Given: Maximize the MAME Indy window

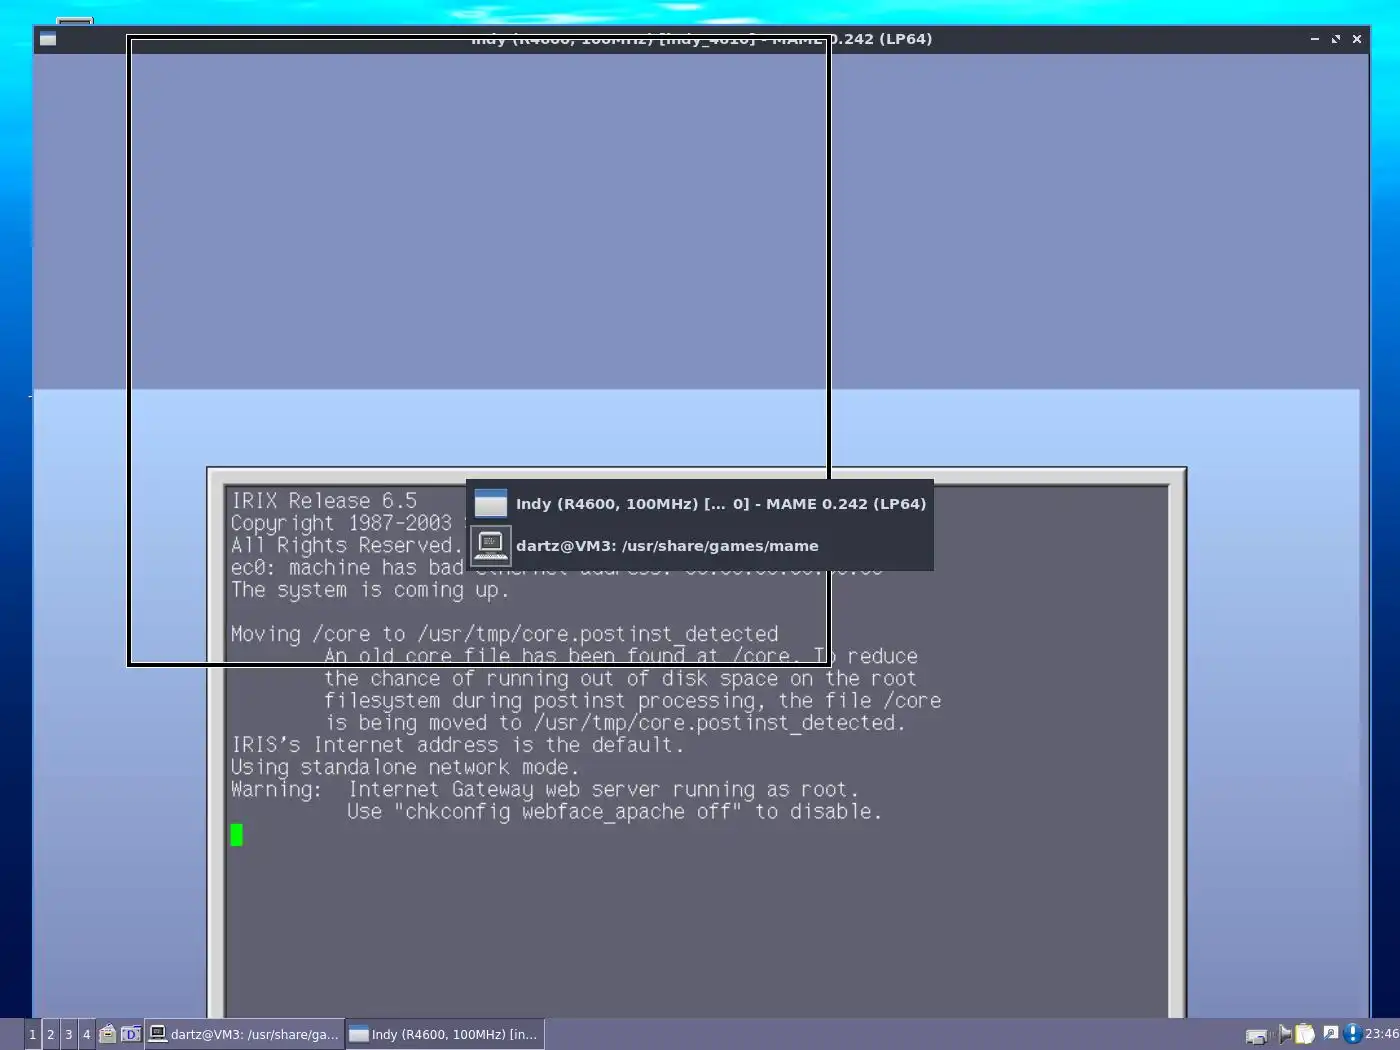Looking at the screenshot, I should pyautogui.click(x=1335, y=39).
